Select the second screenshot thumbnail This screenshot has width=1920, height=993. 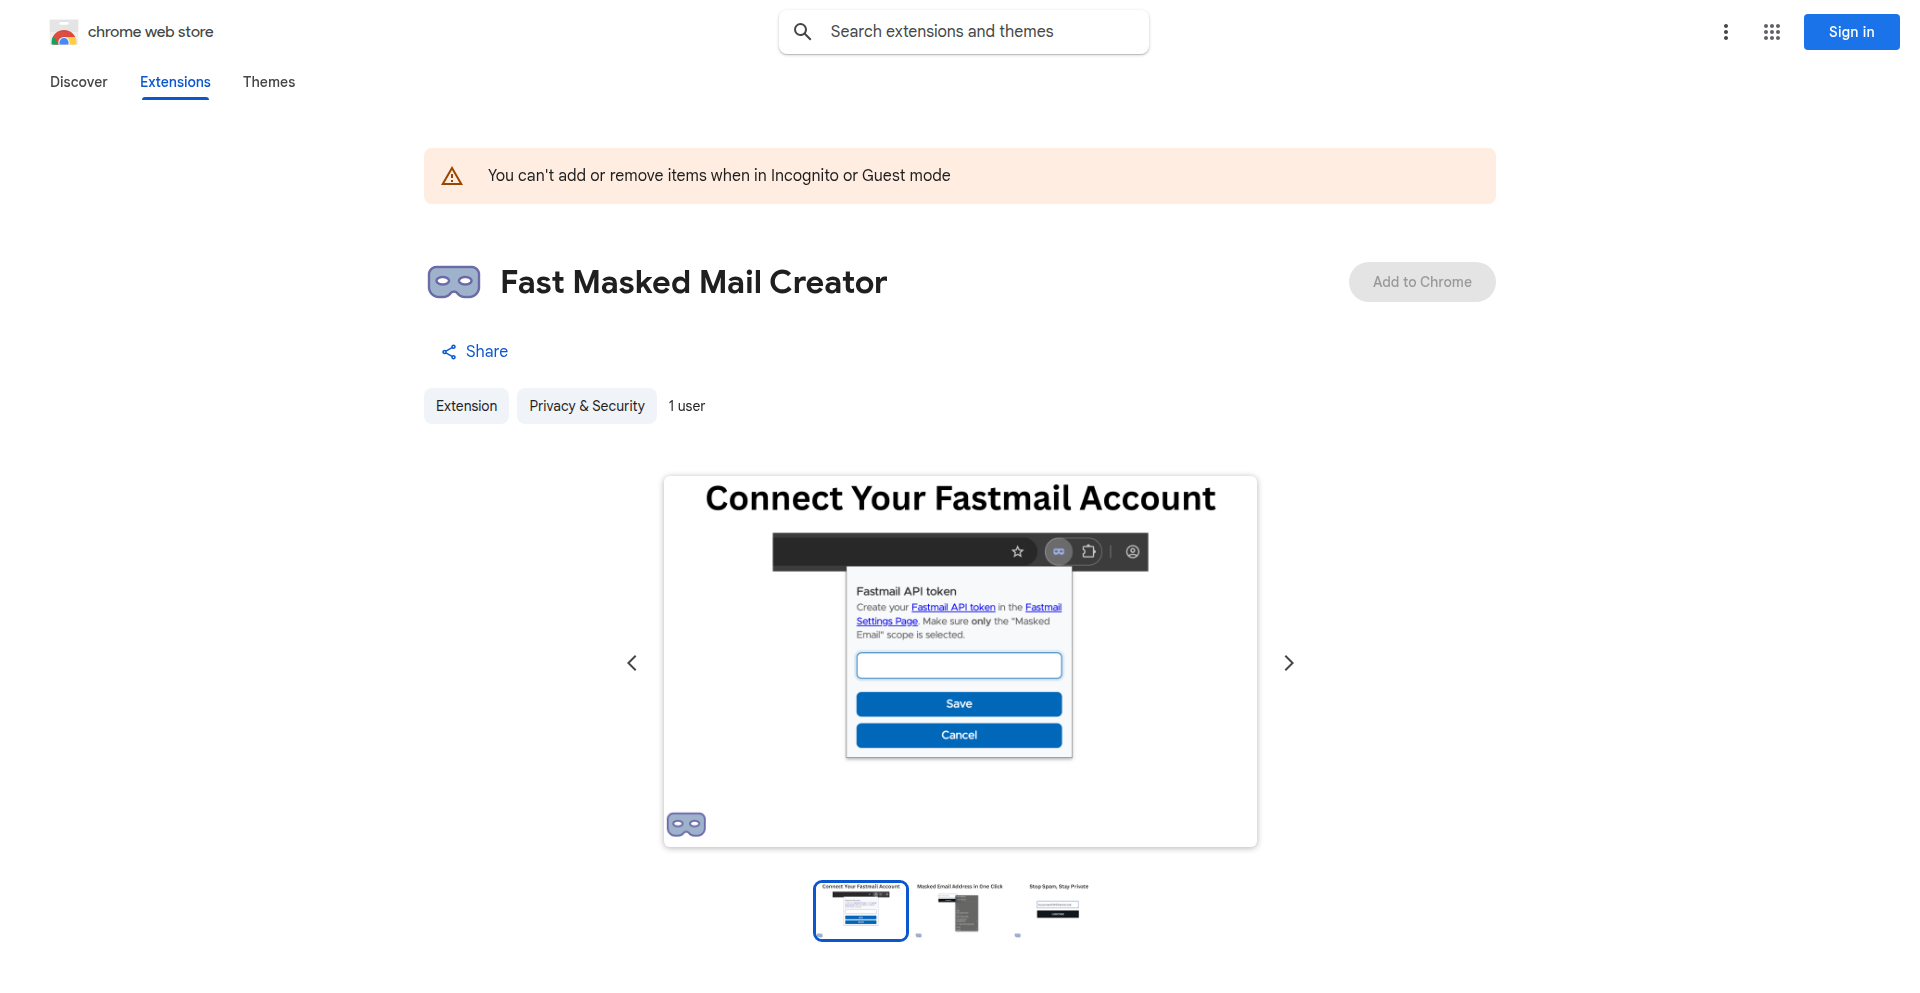pos(960,910)
